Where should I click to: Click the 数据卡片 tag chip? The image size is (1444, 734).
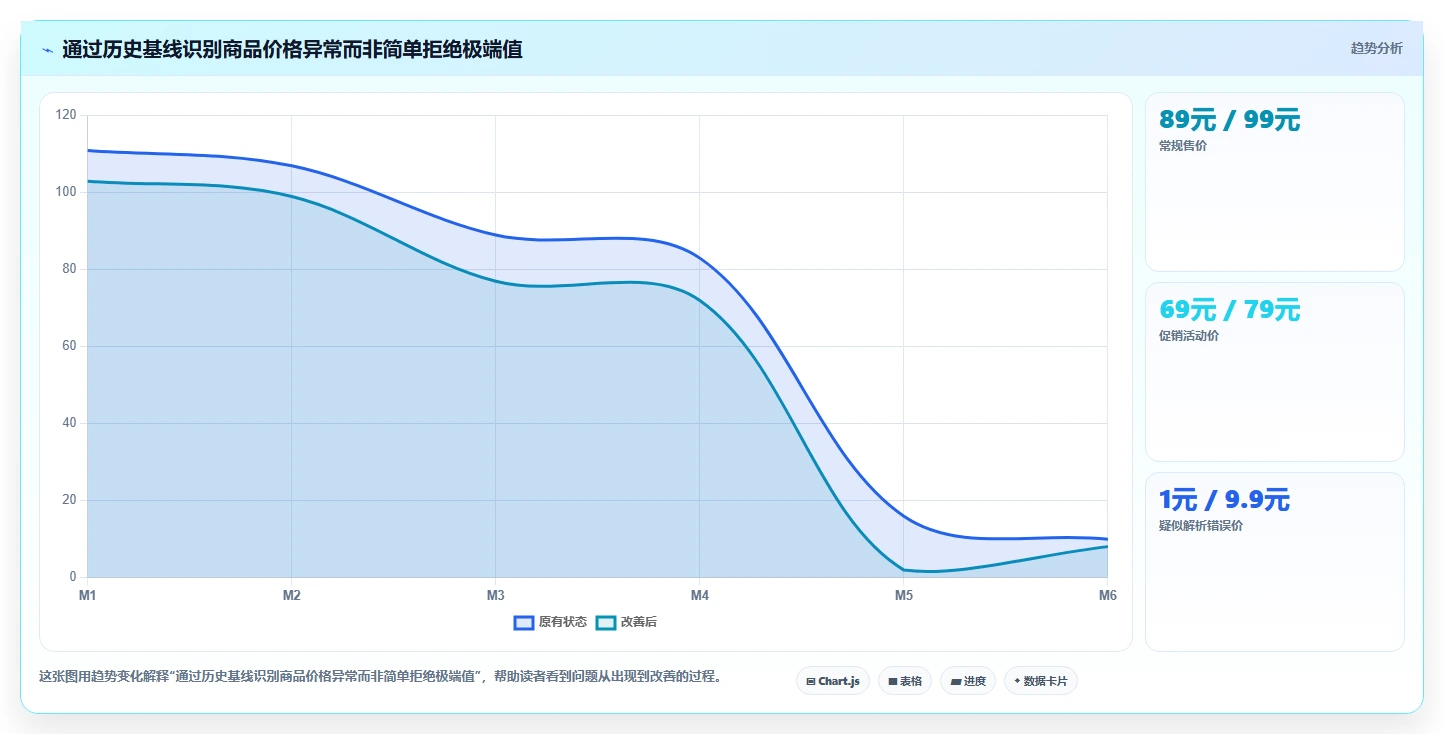click(1041, 681)
